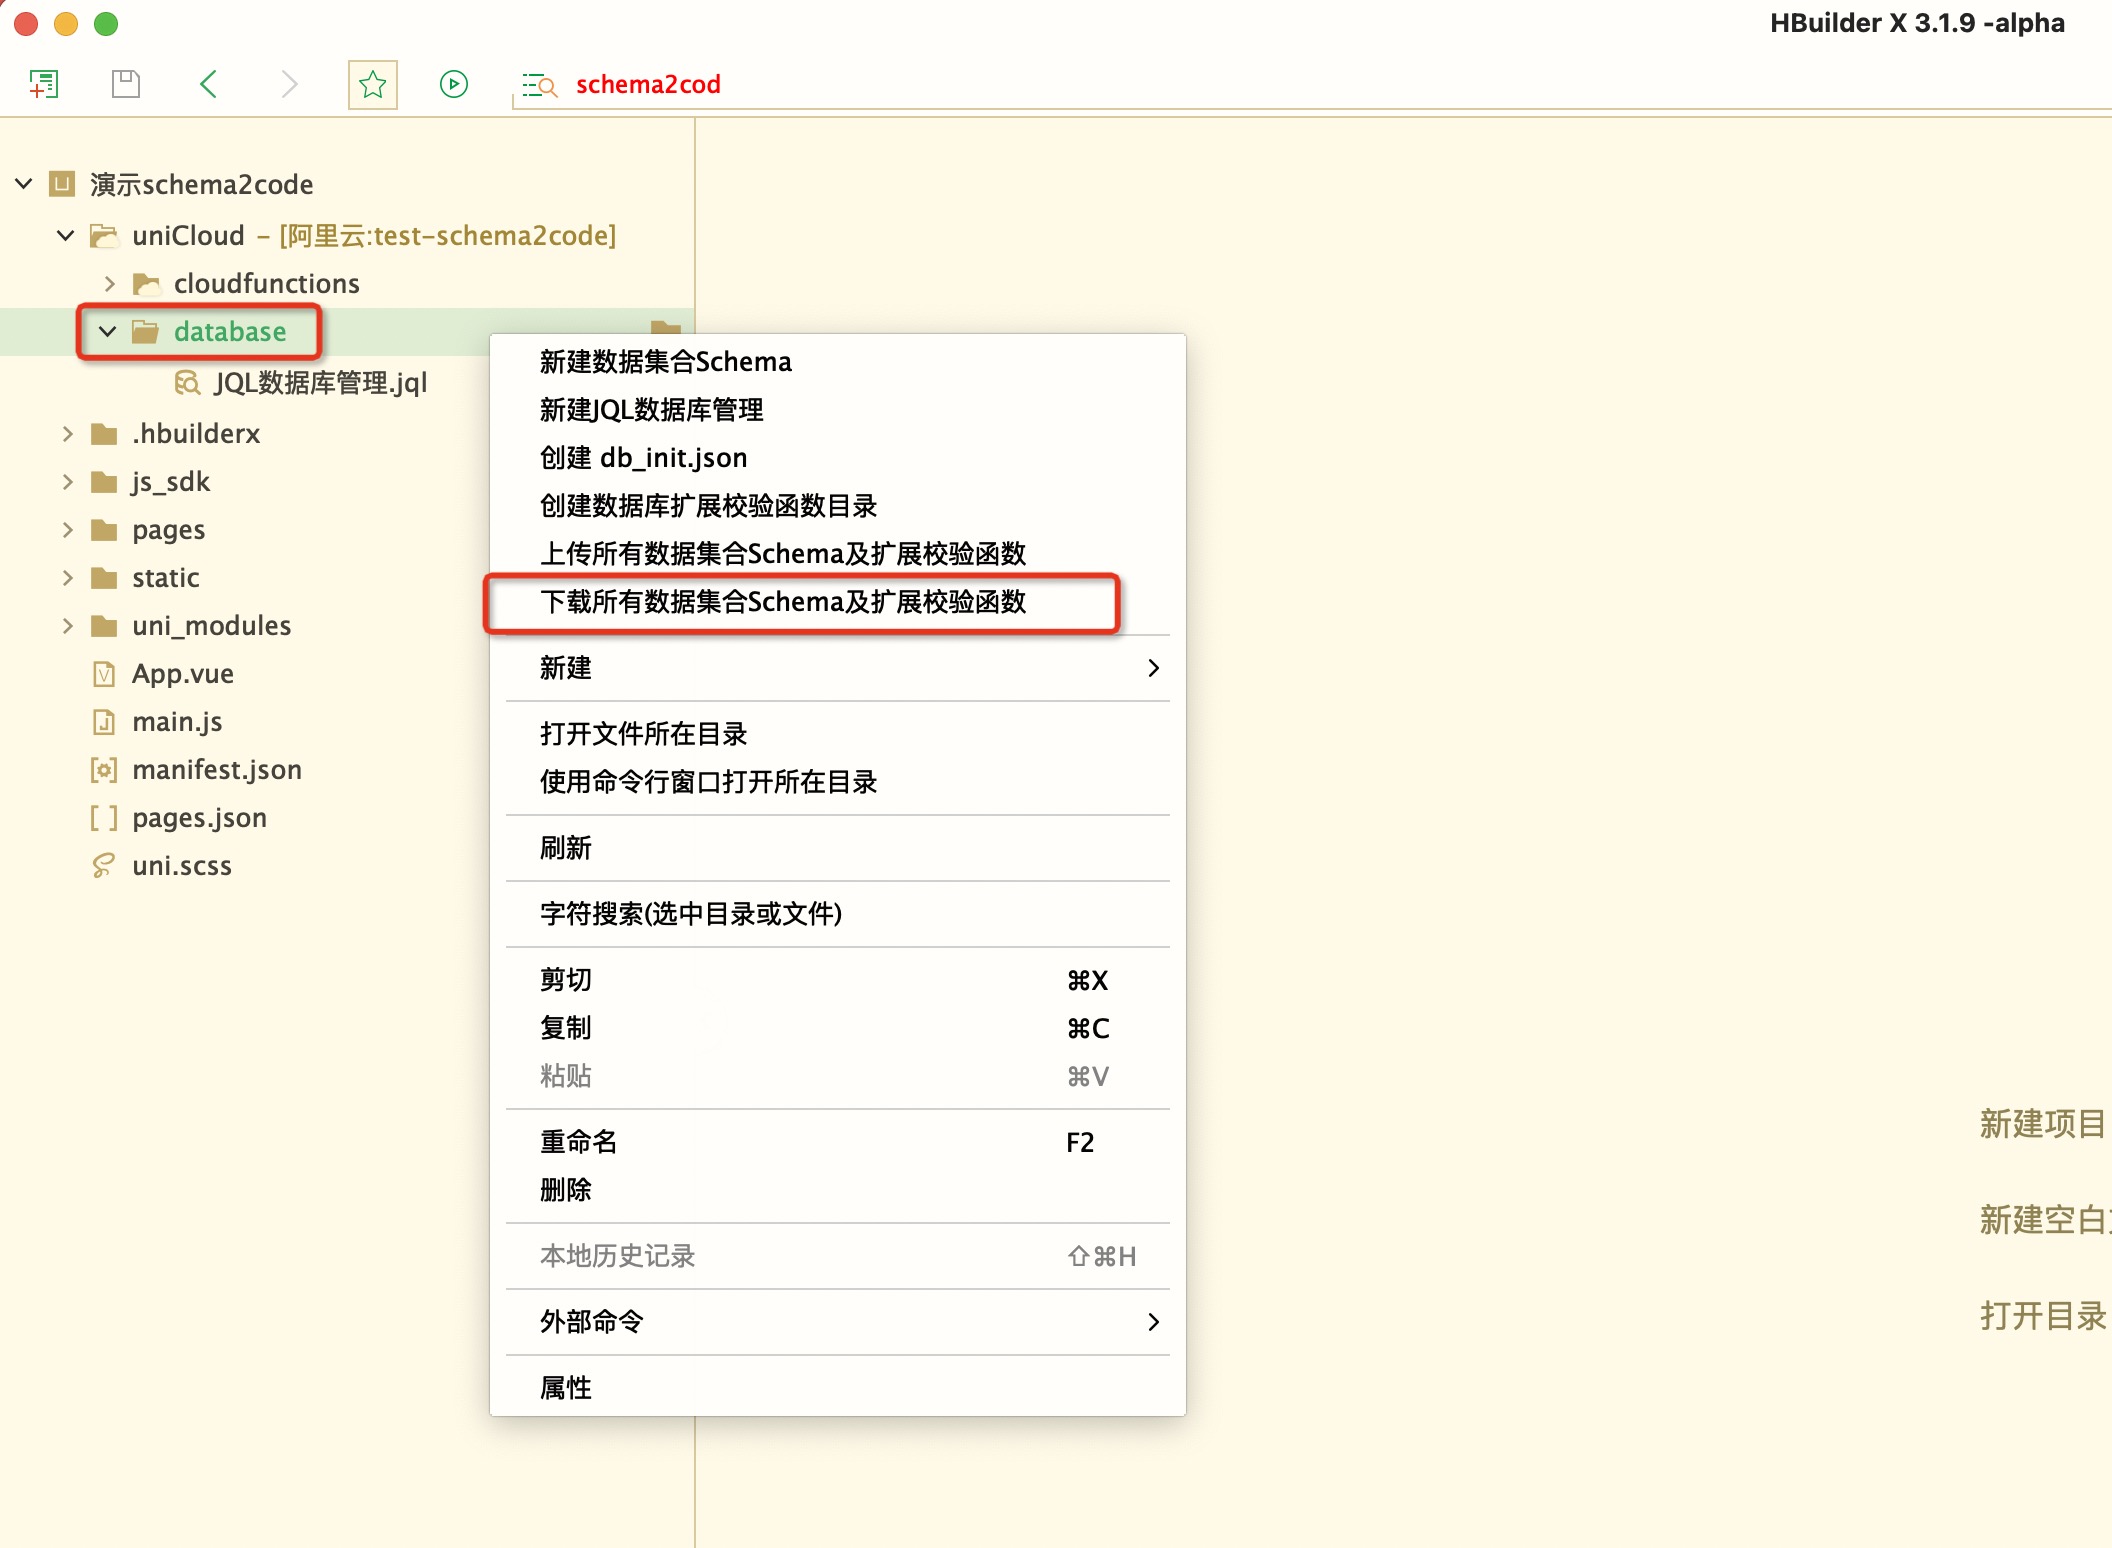Open search using the magnifier toolbar icon
Screen dimensions: 2112x1548
538,85
